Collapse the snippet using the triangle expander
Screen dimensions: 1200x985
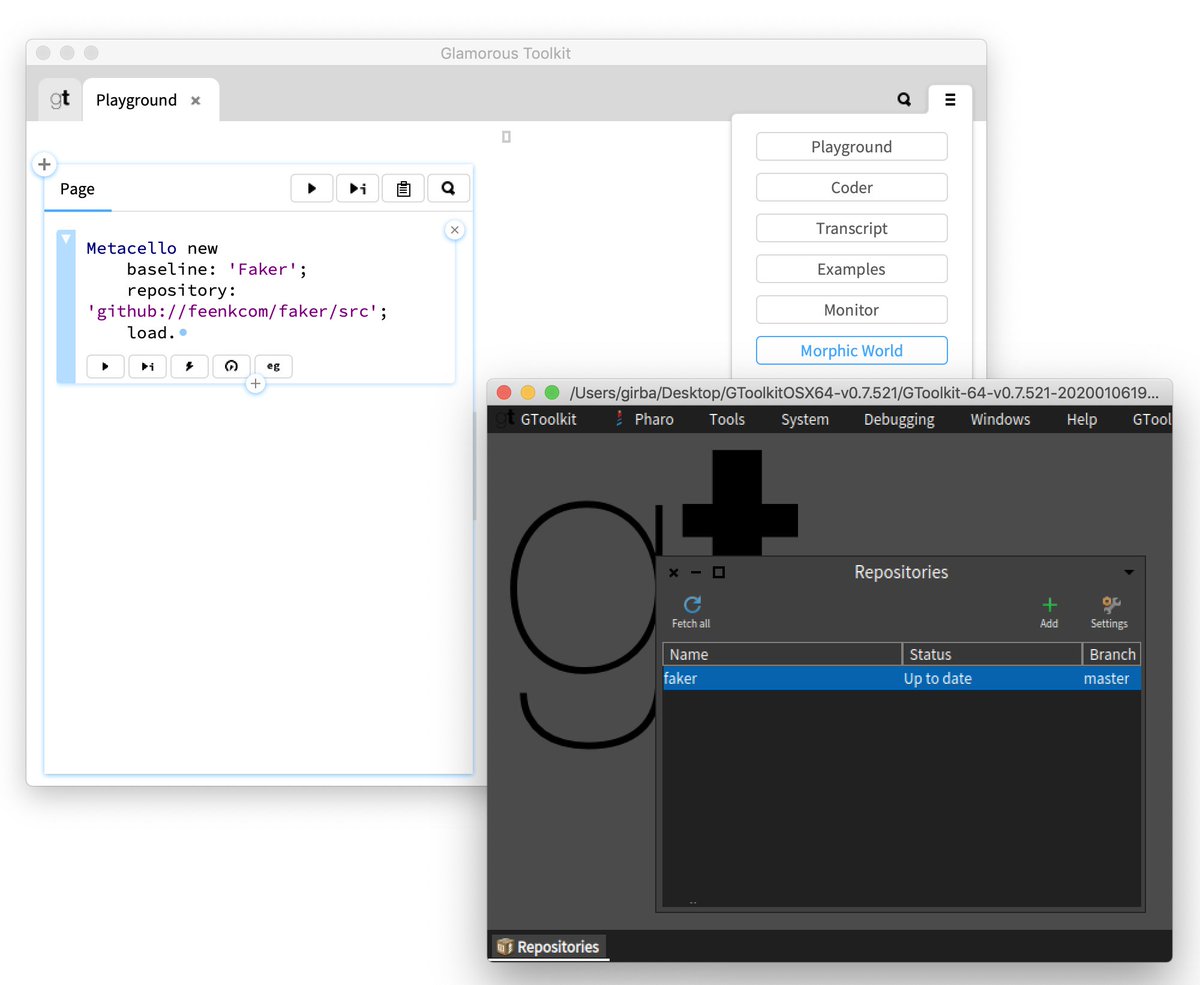[66, 238]
